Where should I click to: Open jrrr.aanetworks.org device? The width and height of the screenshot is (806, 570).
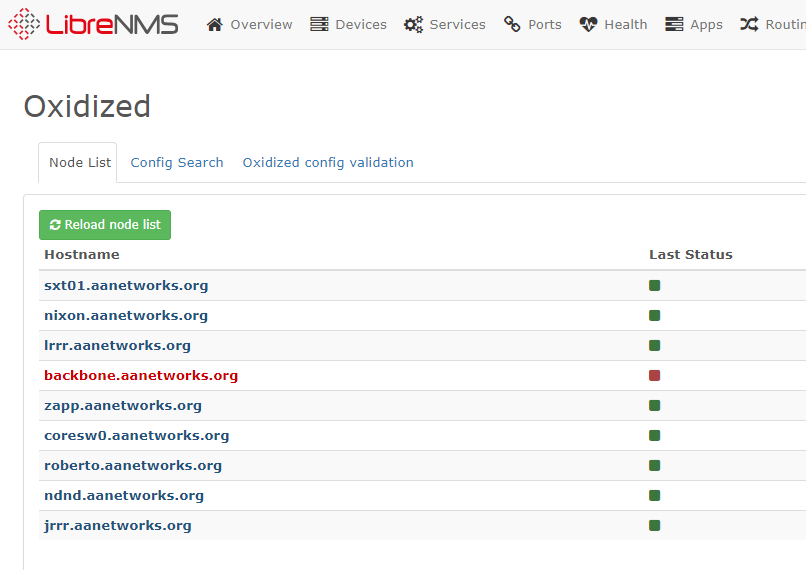pyautogui.click(x=118, y=525)
